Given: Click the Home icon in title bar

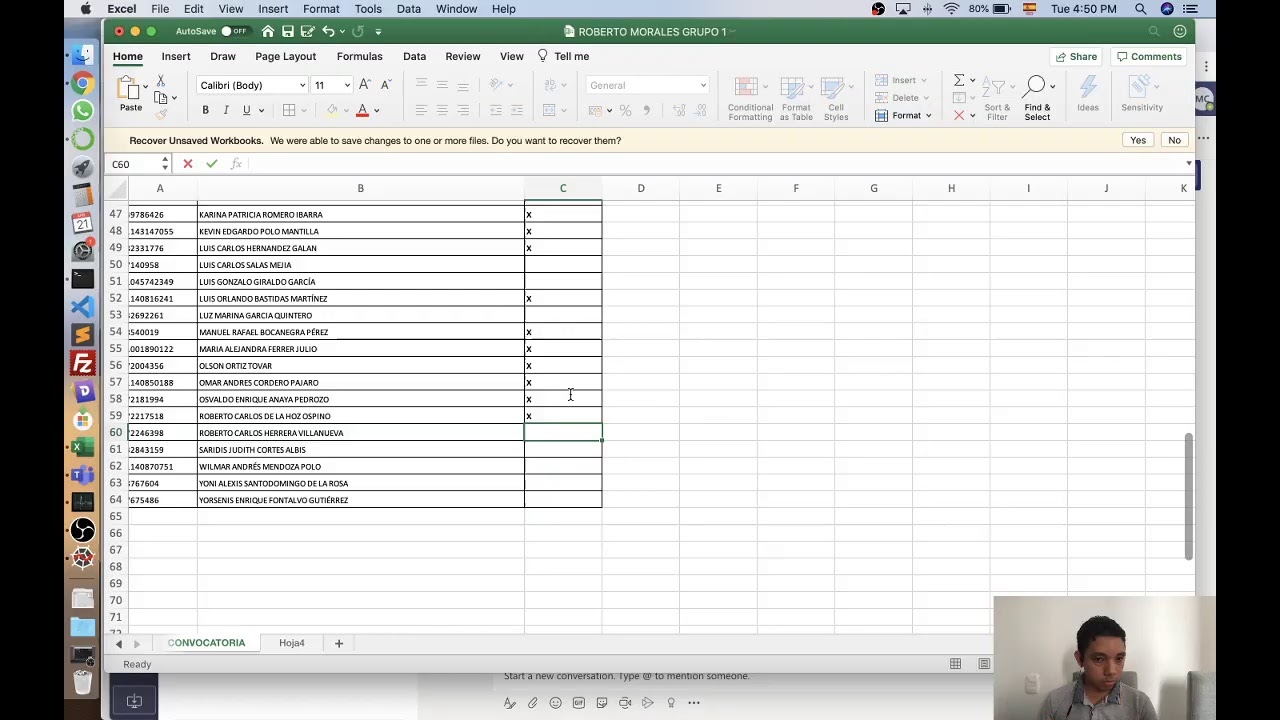Looking at the screenshot, I should point(267,31).
